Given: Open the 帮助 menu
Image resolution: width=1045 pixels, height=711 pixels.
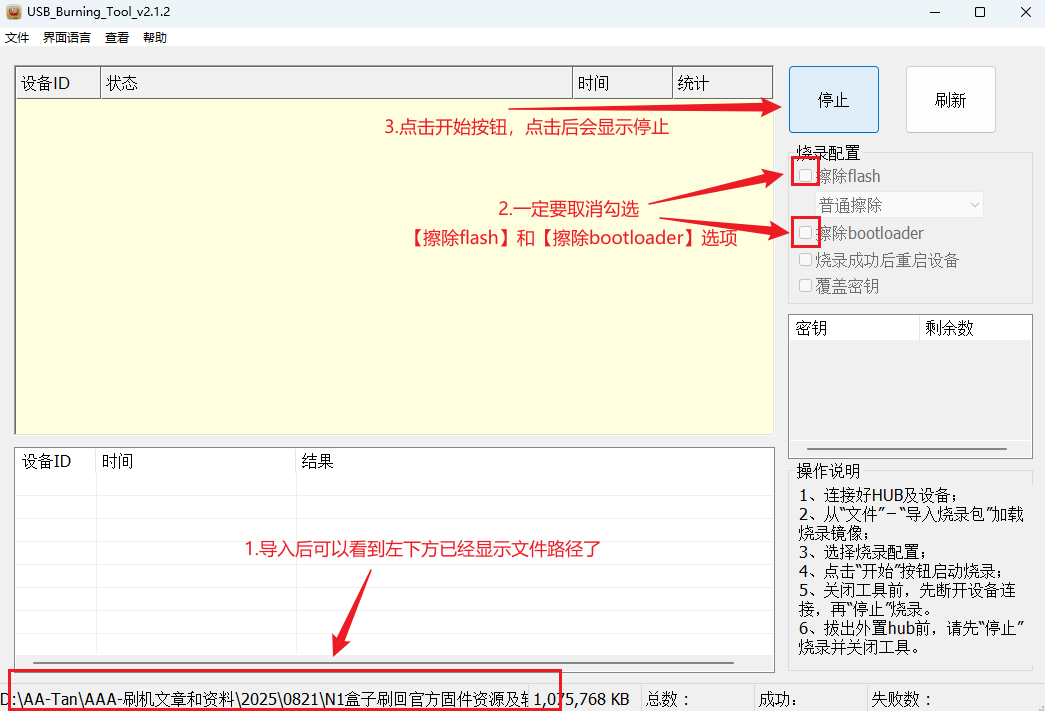Looking at the screenshot, I should (x=155, y=38).
